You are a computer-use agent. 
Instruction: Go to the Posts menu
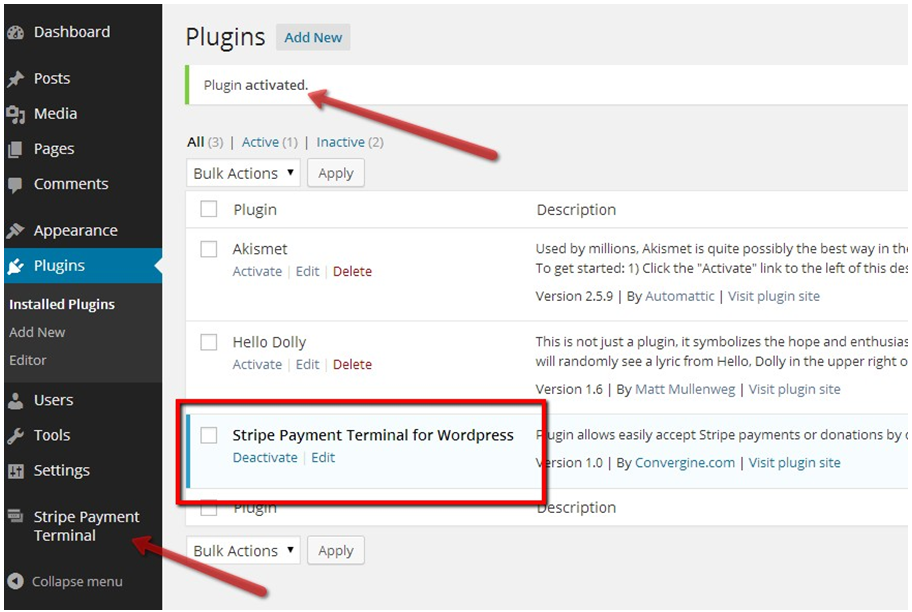(52, 79)
